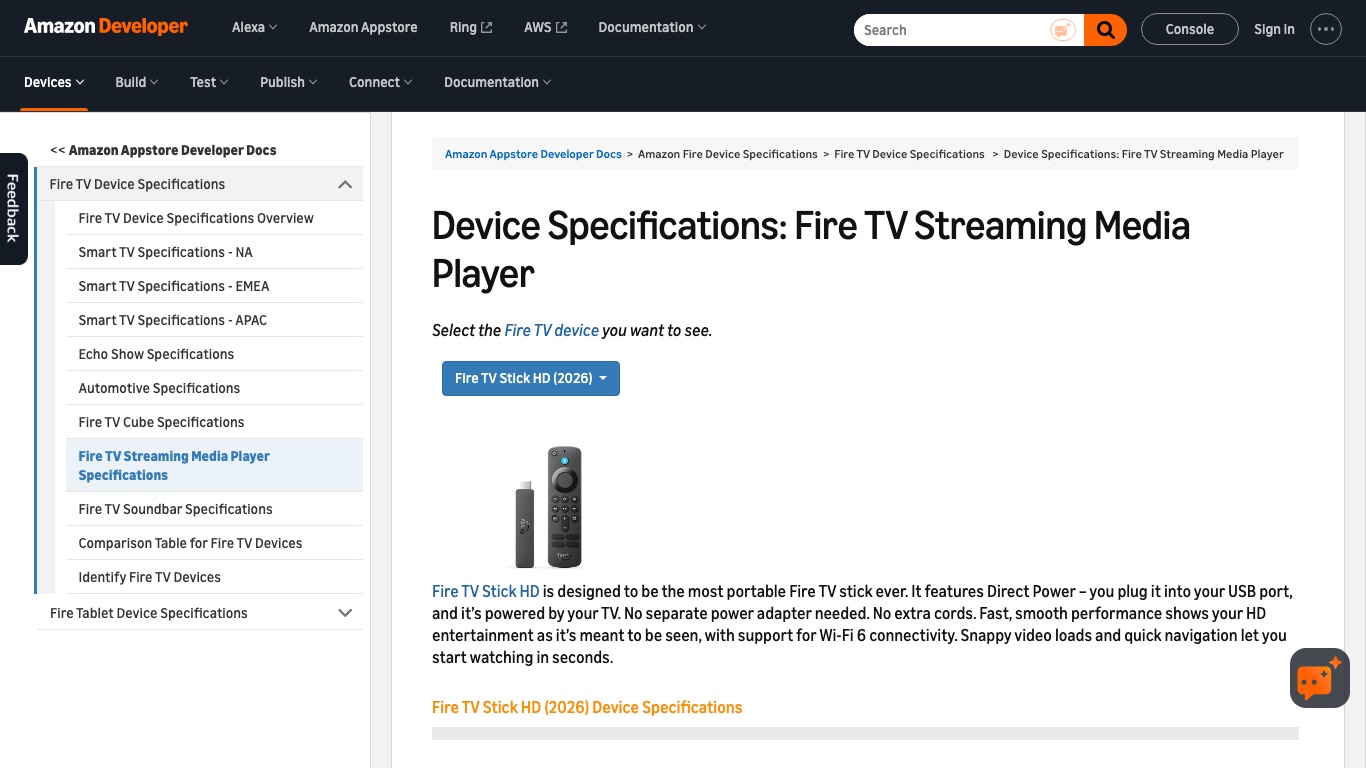Open the Connect dropdown menu
Image resolution: width=1366 pixels, height=768 pixels.
click(381, 82)
